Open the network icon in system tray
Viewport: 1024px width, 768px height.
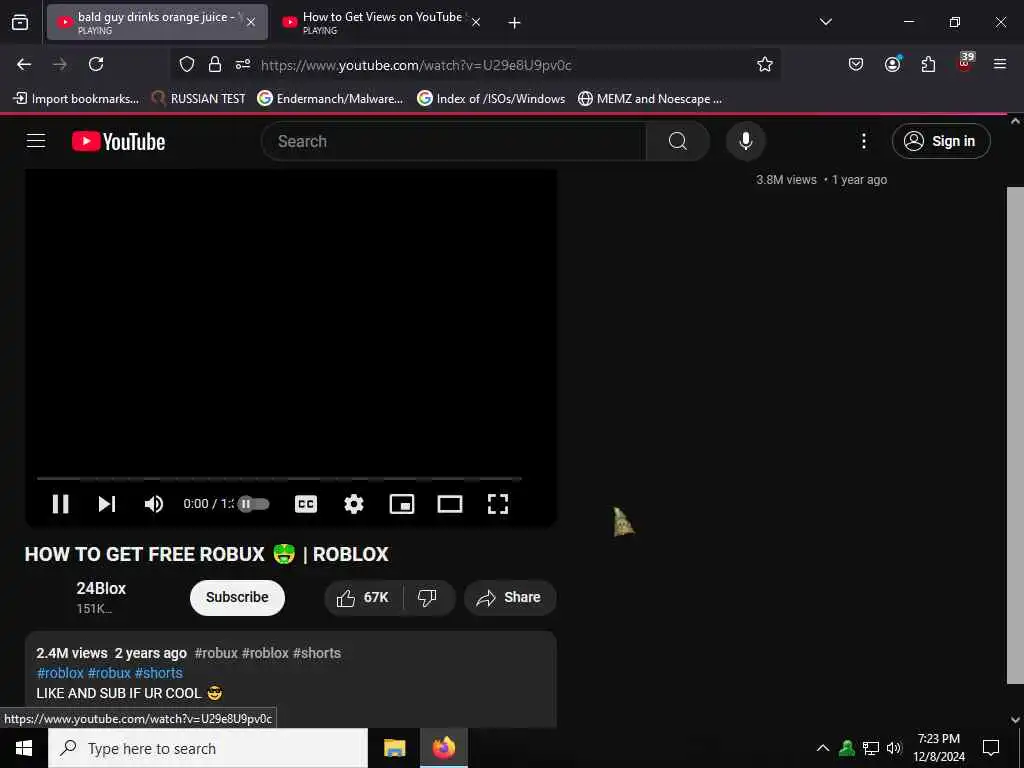pos(871,748)
